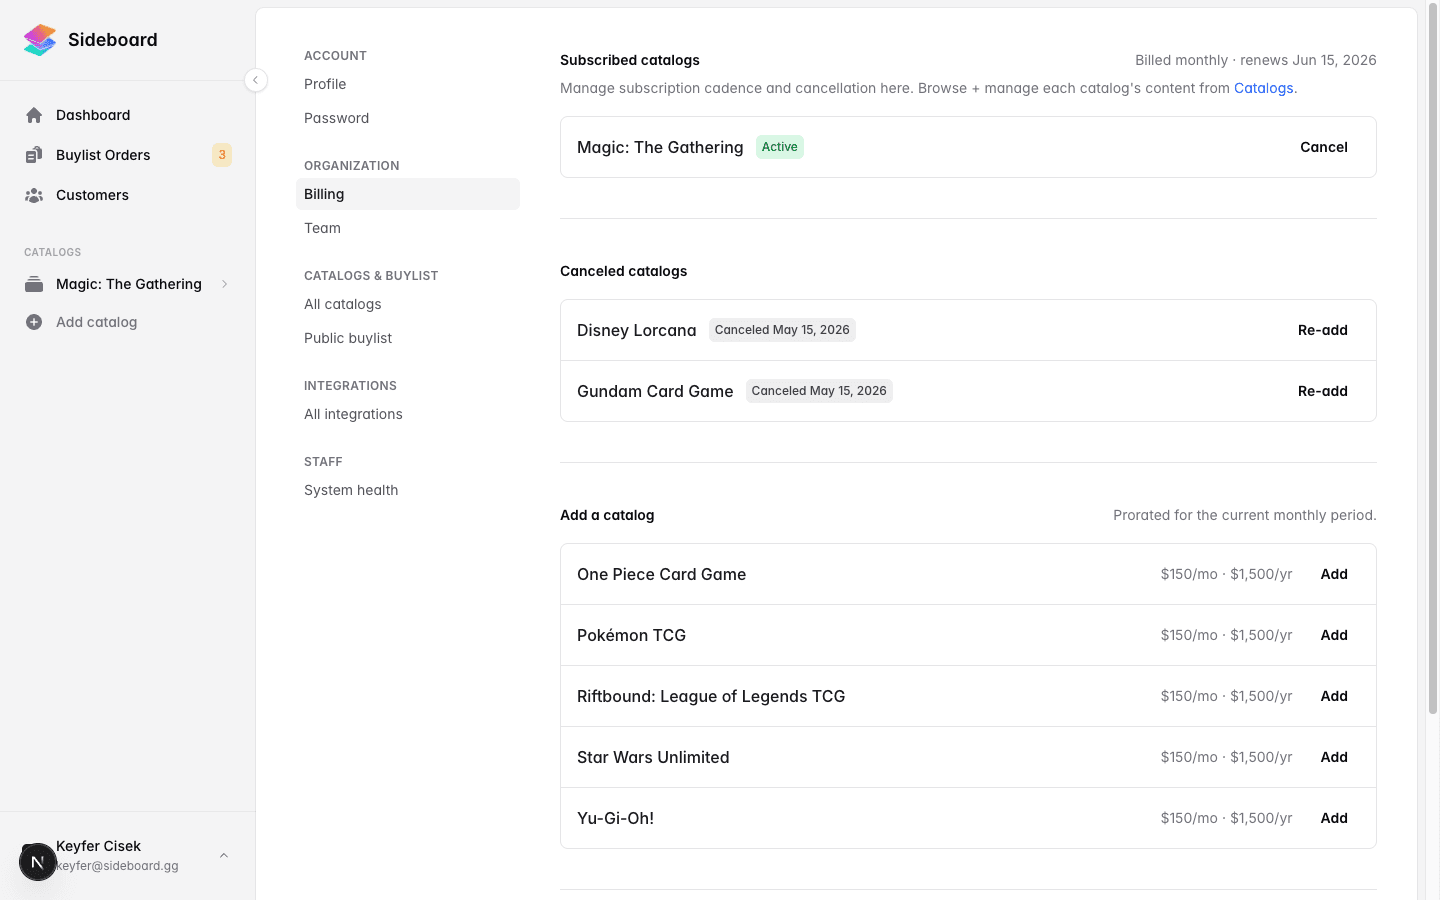This screenshot has height=900, width=1440.
Task: Add the One Piece Card Game catalog
Action: pos(1334,574)
